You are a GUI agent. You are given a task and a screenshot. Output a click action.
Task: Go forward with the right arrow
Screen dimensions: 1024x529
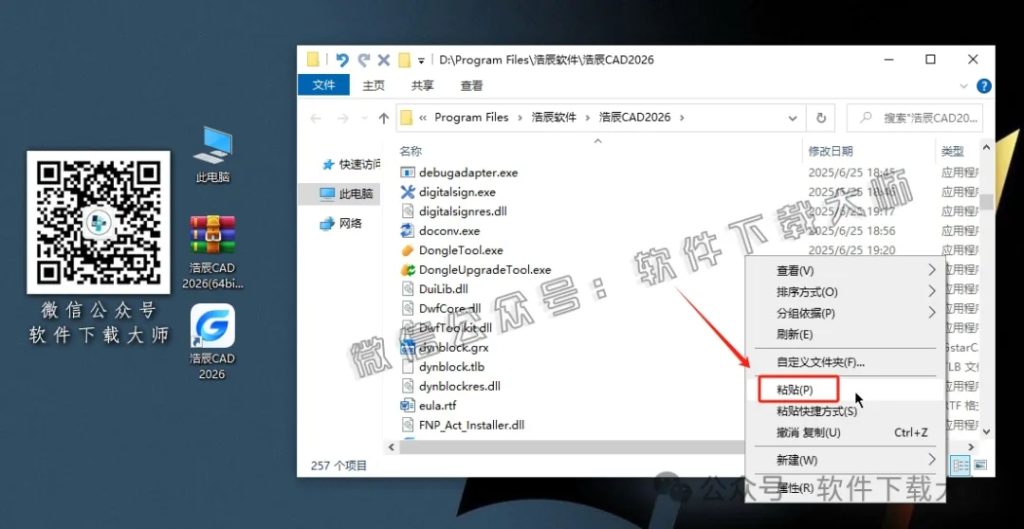pos(343,118)
